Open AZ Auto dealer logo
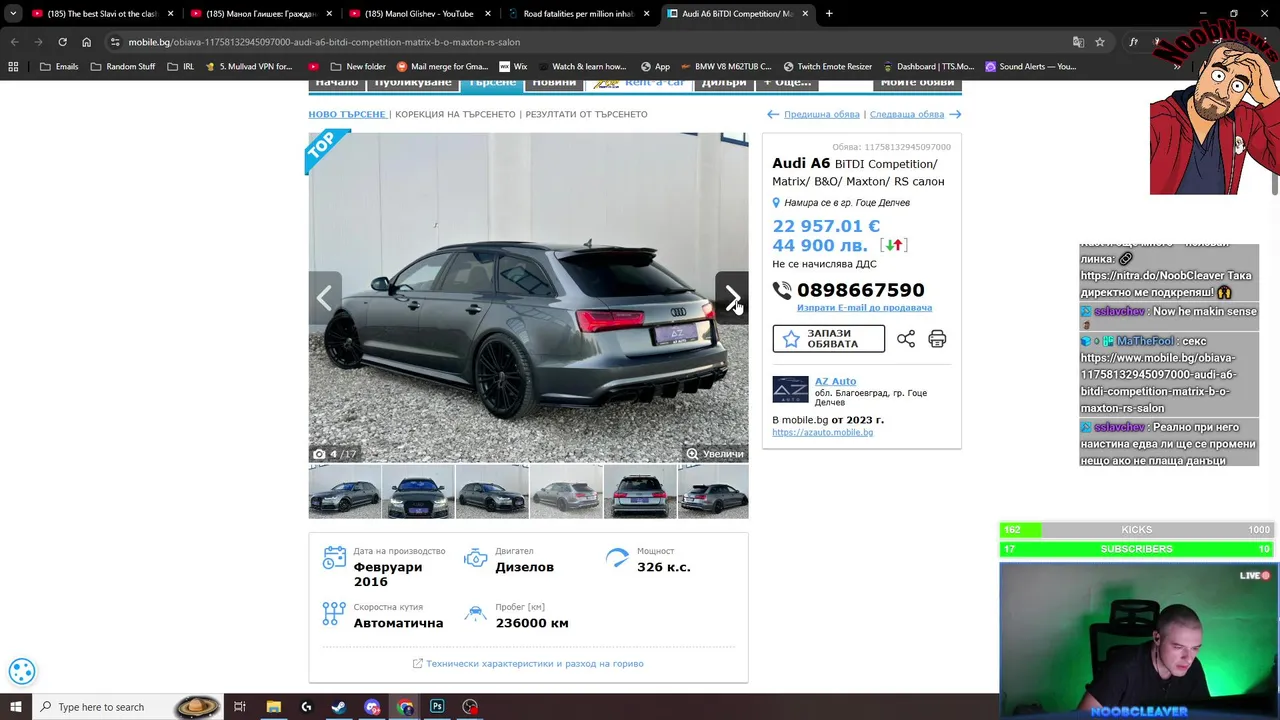The height and width of the screenshot is (720, 1280). tap(790, 389)
